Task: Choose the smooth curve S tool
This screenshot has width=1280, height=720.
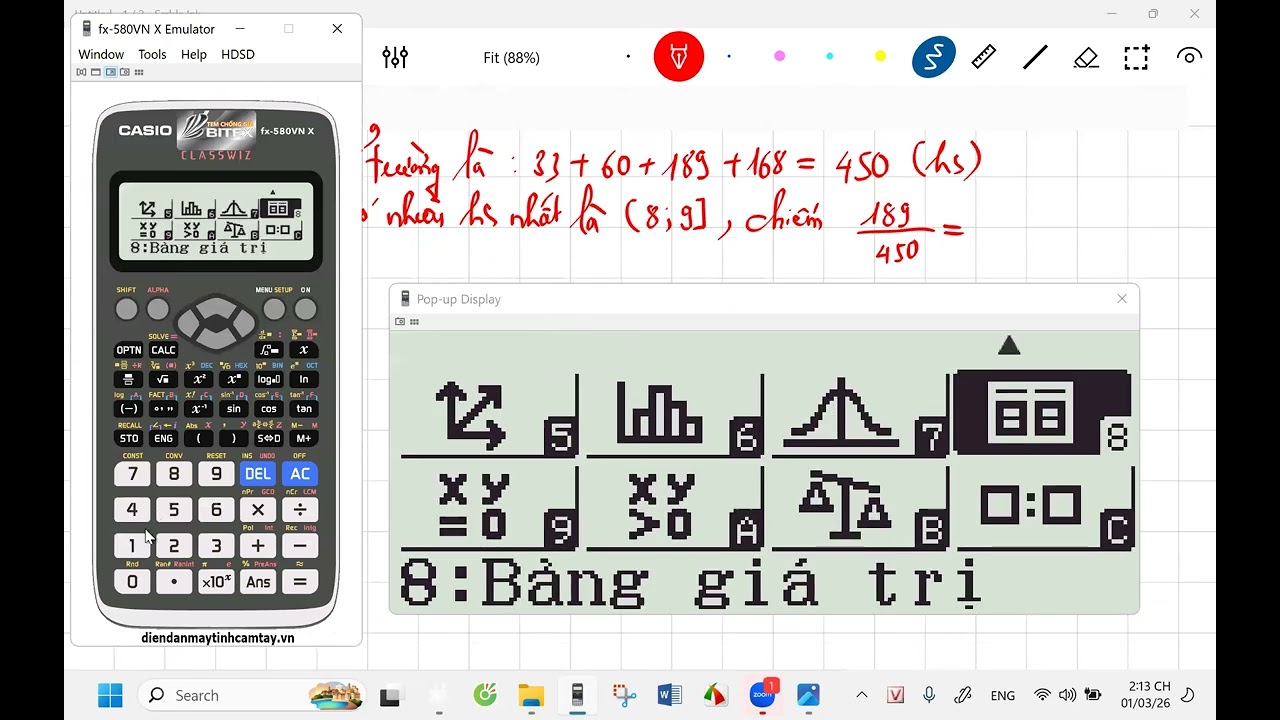Action: [x=933, y=57]
